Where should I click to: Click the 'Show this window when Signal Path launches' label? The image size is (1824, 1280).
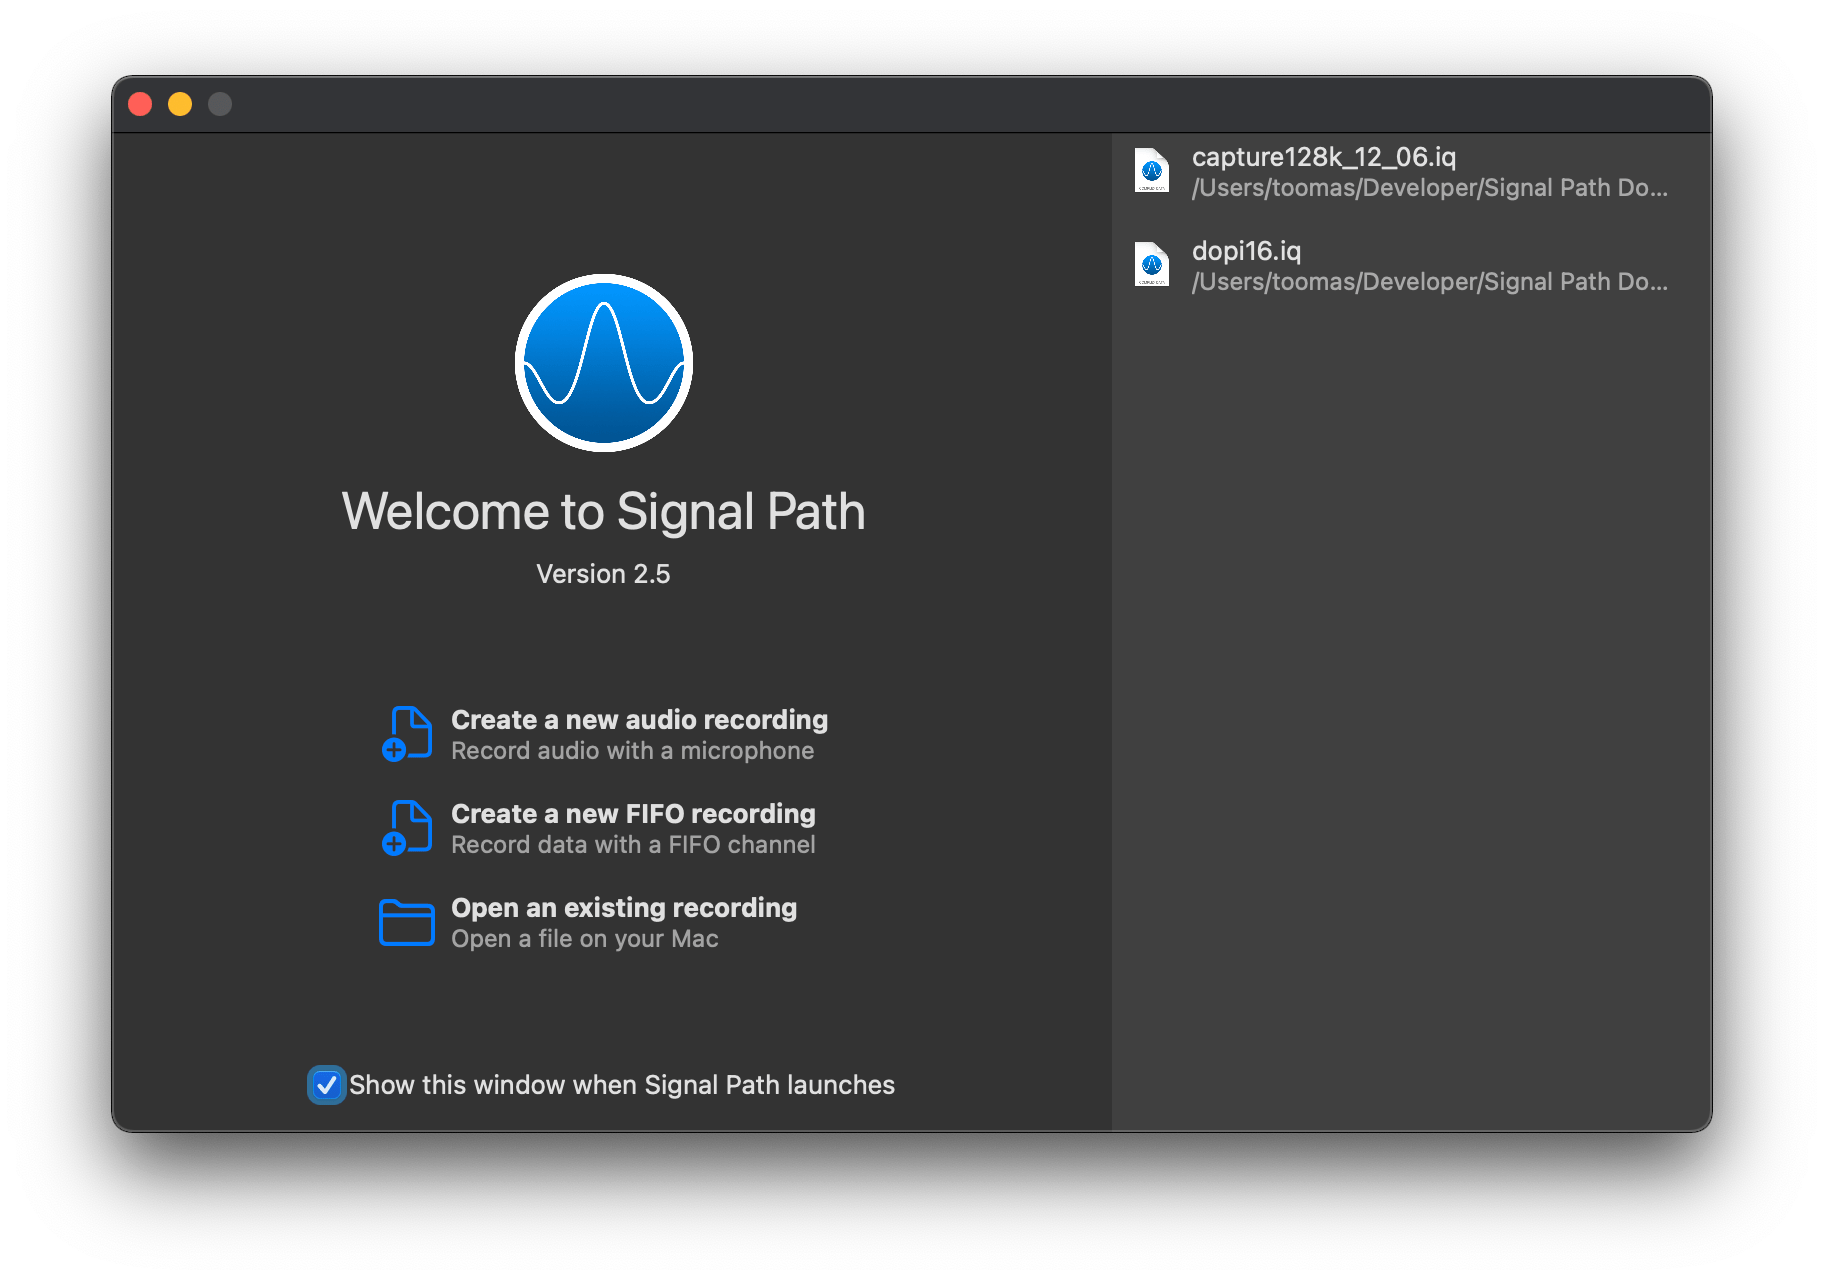(621, 1085)
